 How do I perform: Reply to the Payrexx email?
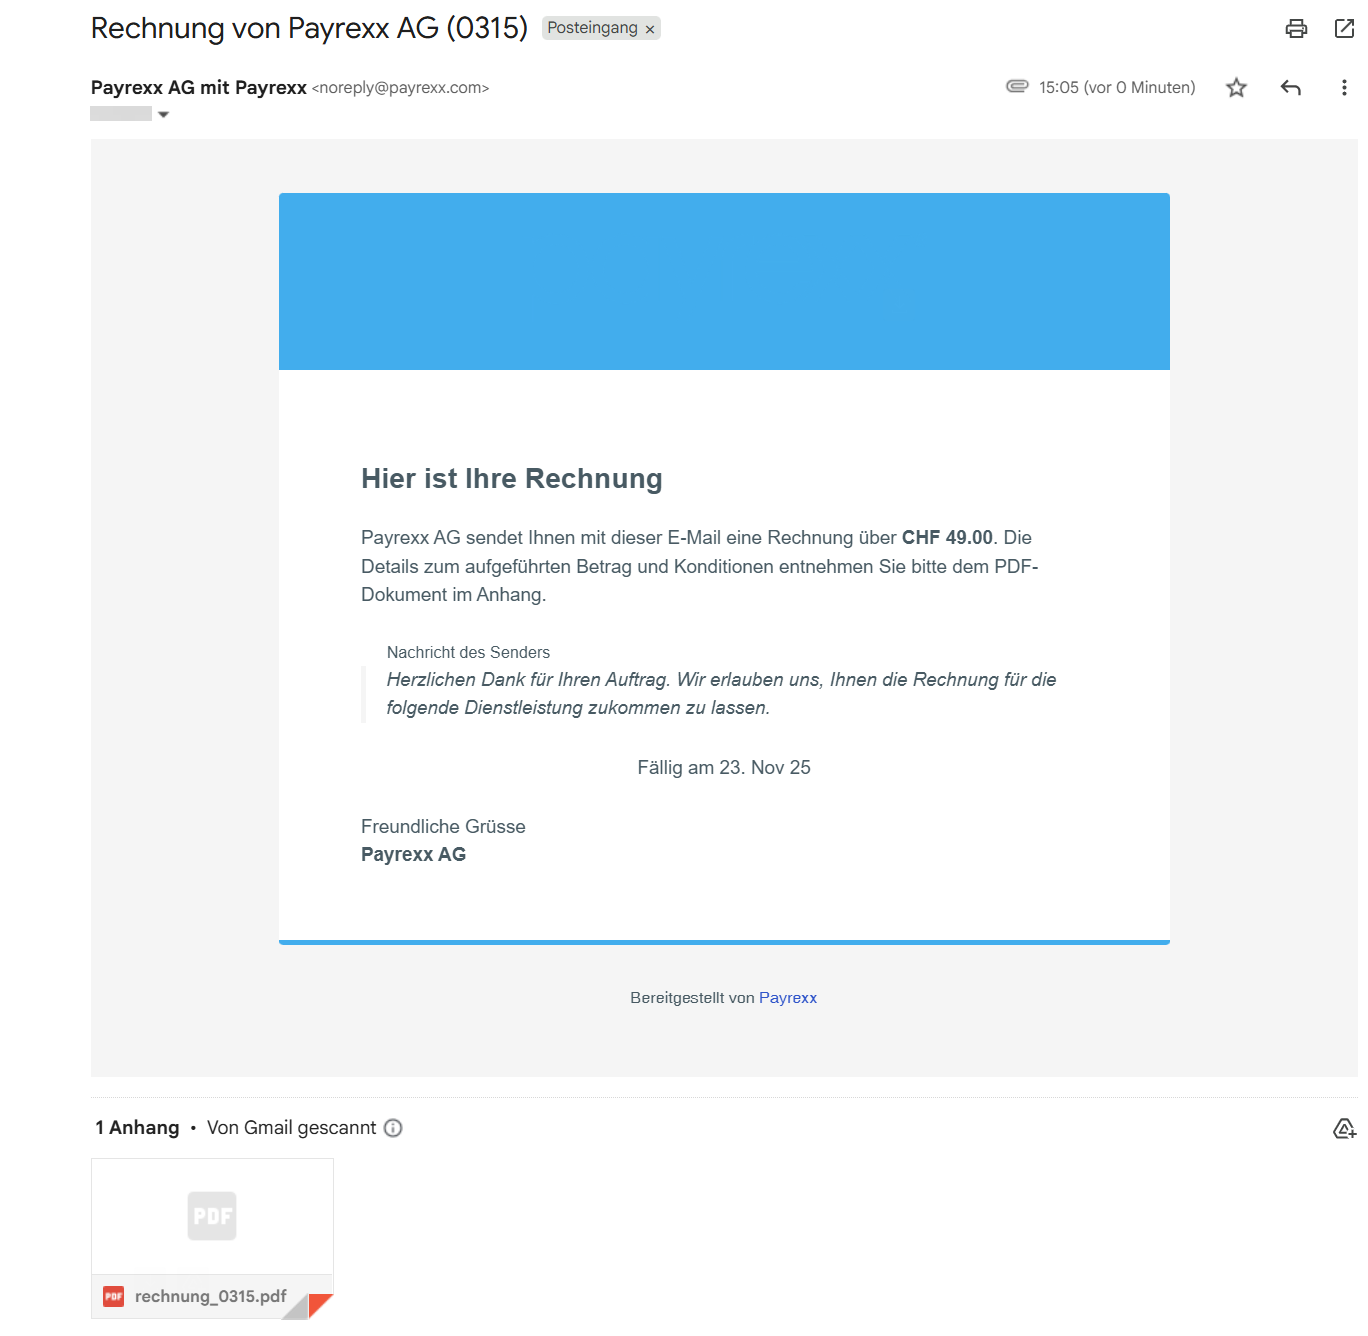(x=1290, y=88)
